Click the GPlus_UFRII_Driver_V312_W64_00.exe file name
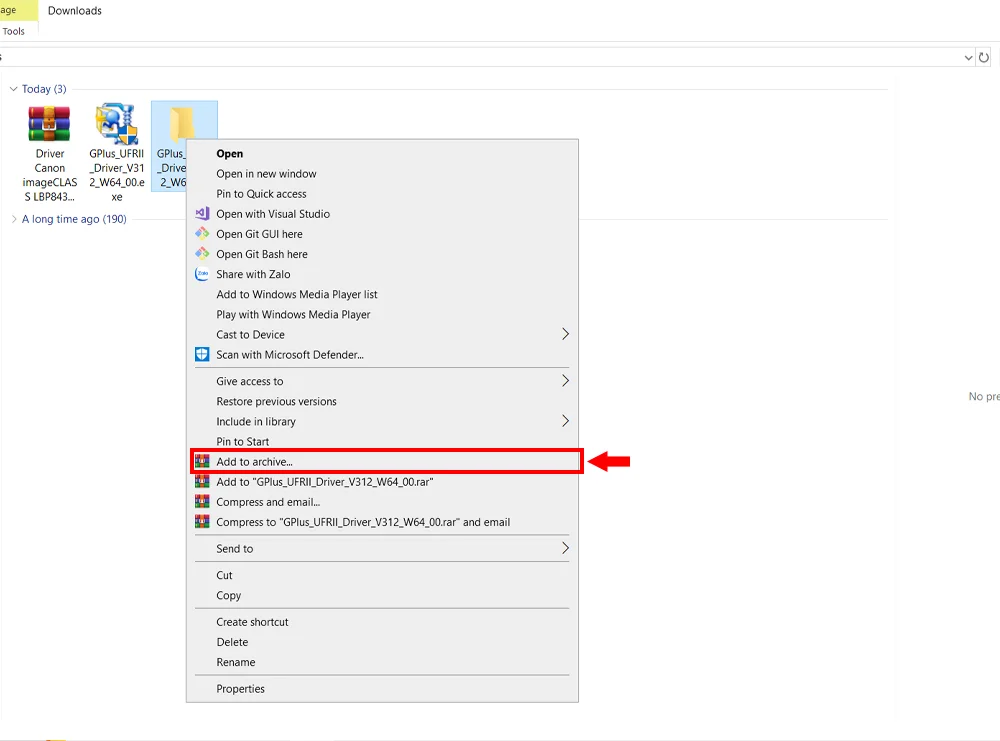 coord(117,175)
